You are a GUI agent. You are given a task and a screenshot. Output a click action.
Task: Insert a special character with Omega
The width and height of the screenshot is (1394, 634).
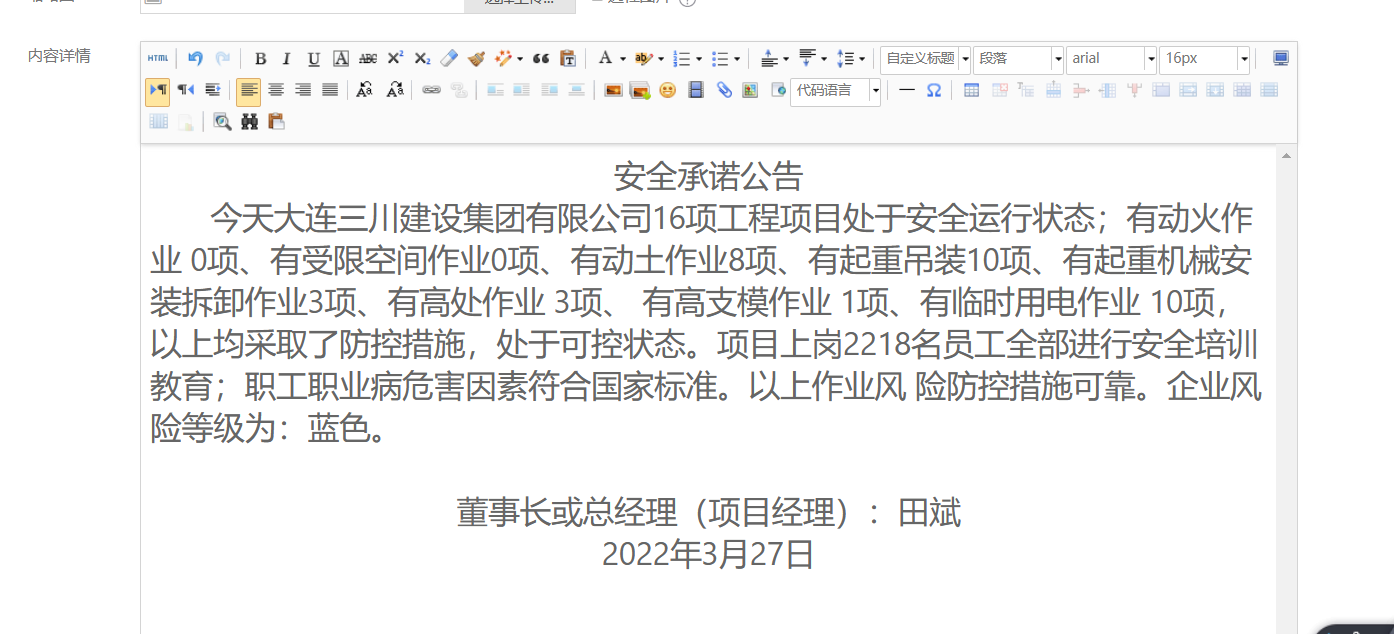(x=934, y=90)
